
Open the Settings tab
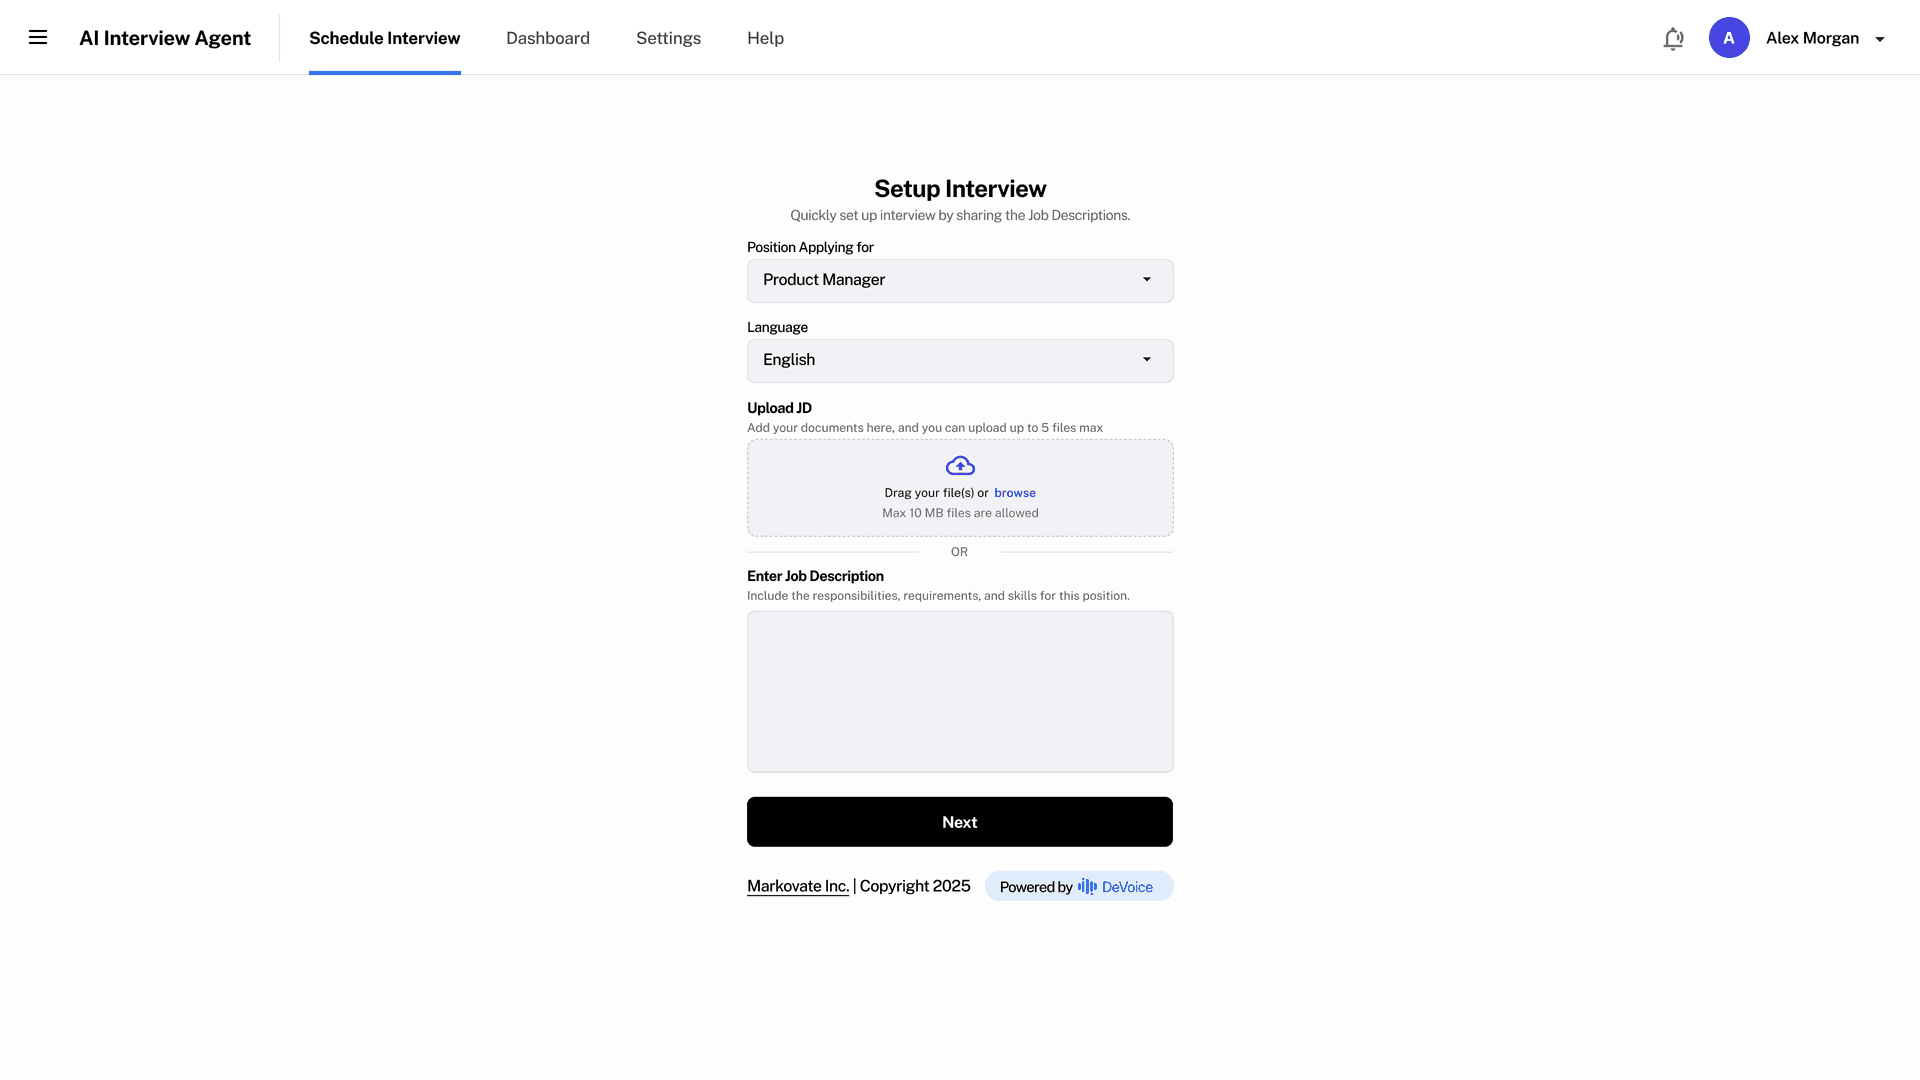[668, 38]
